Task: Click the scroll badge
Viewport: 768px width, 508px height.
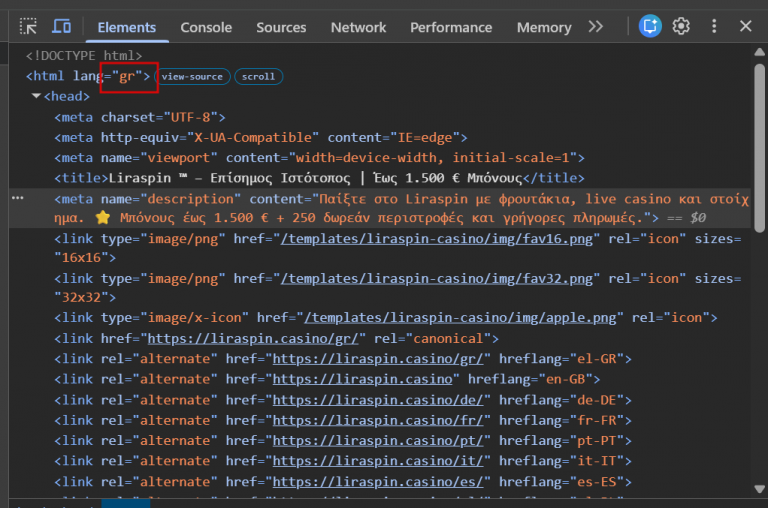Action: click(x=258, y=76)
